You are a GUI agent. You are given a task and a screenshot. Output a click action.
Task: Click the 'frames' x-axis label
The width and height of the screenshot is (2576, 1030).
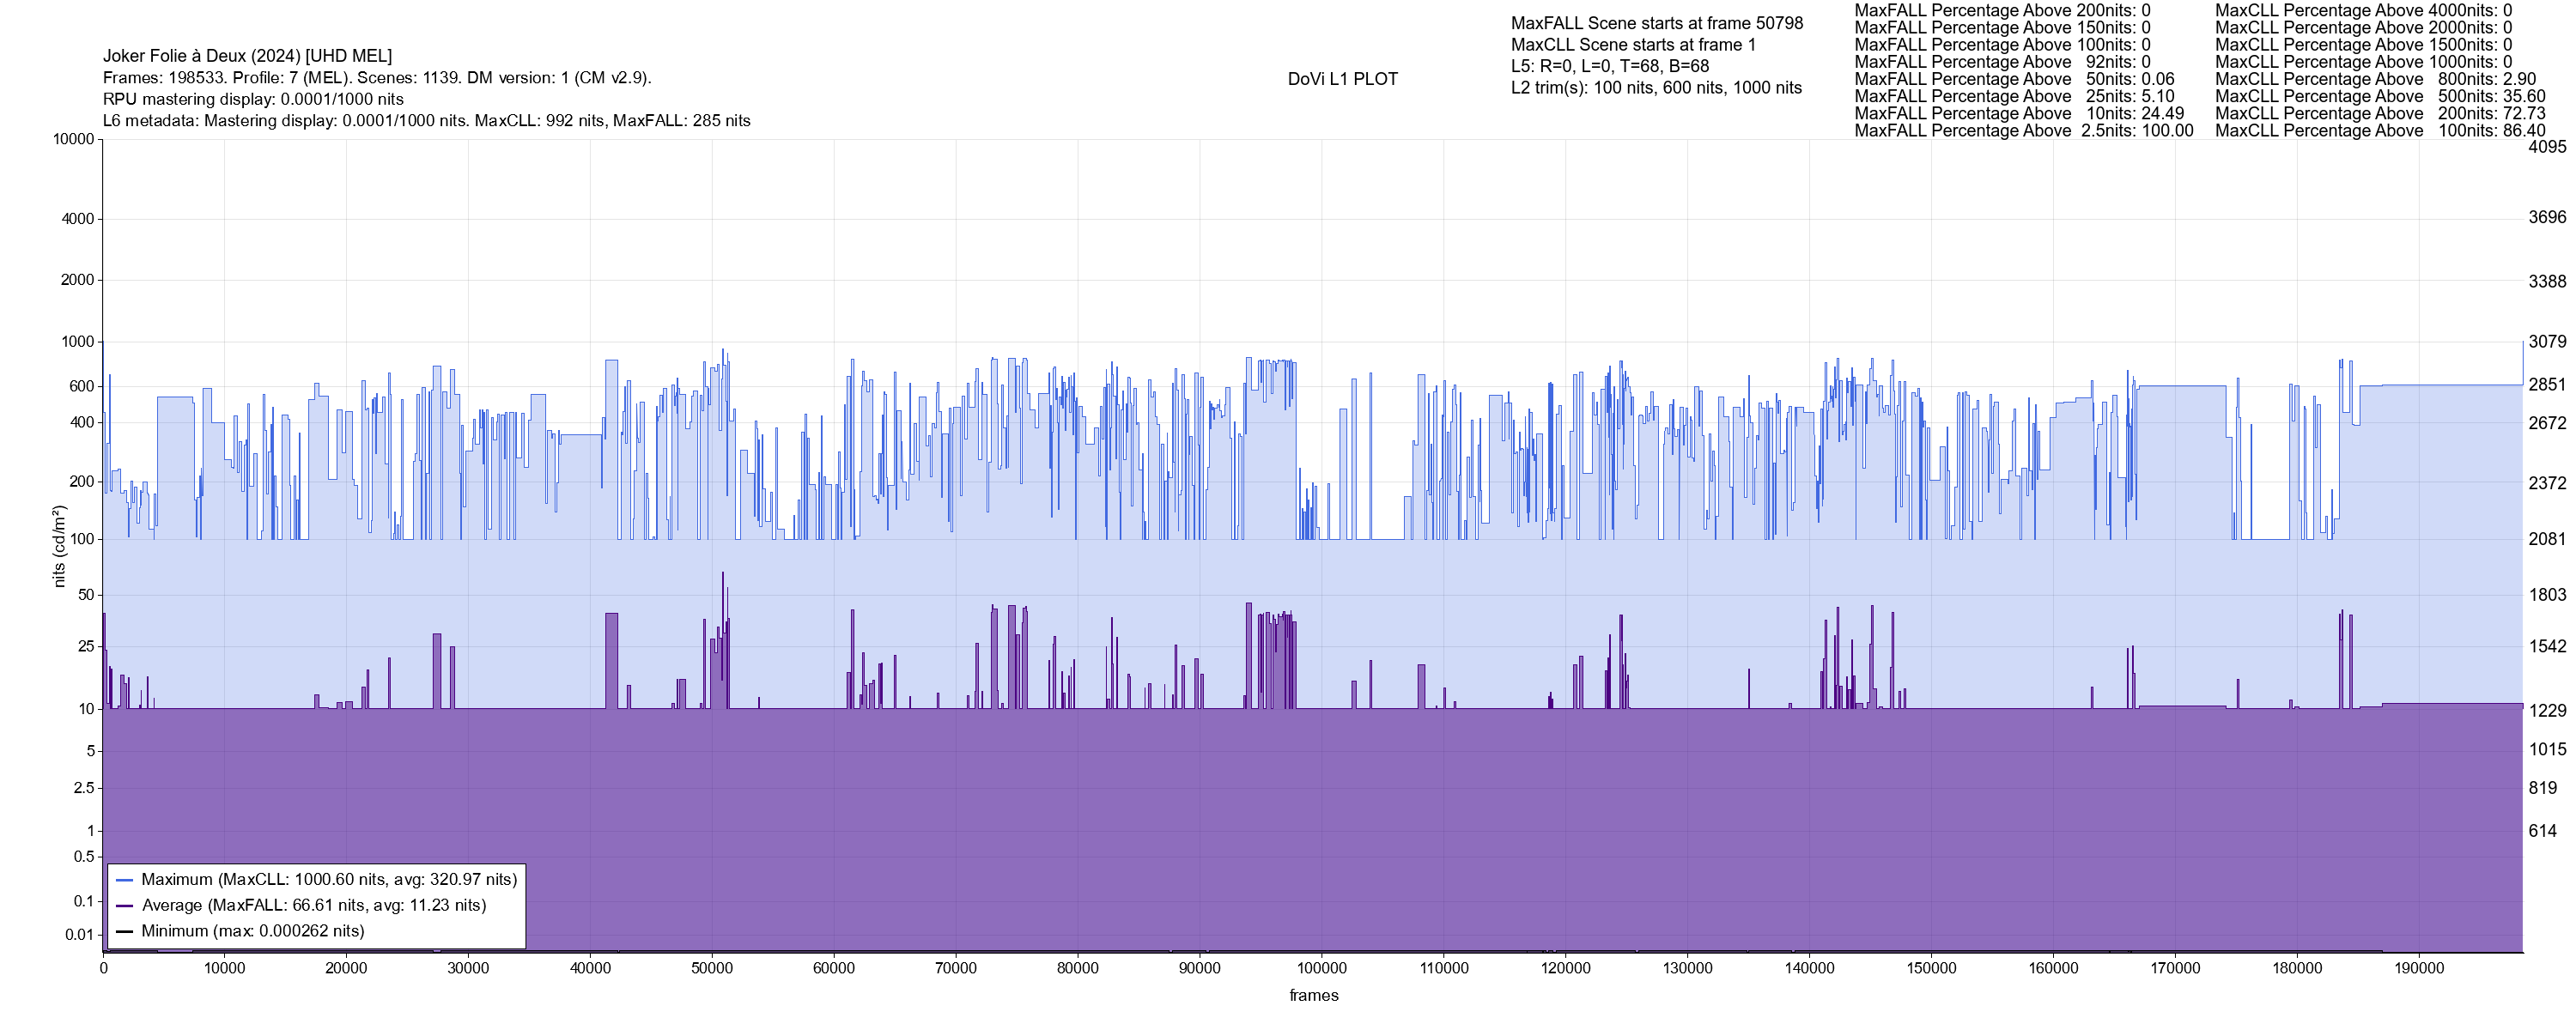click(x=1313, y=996)
